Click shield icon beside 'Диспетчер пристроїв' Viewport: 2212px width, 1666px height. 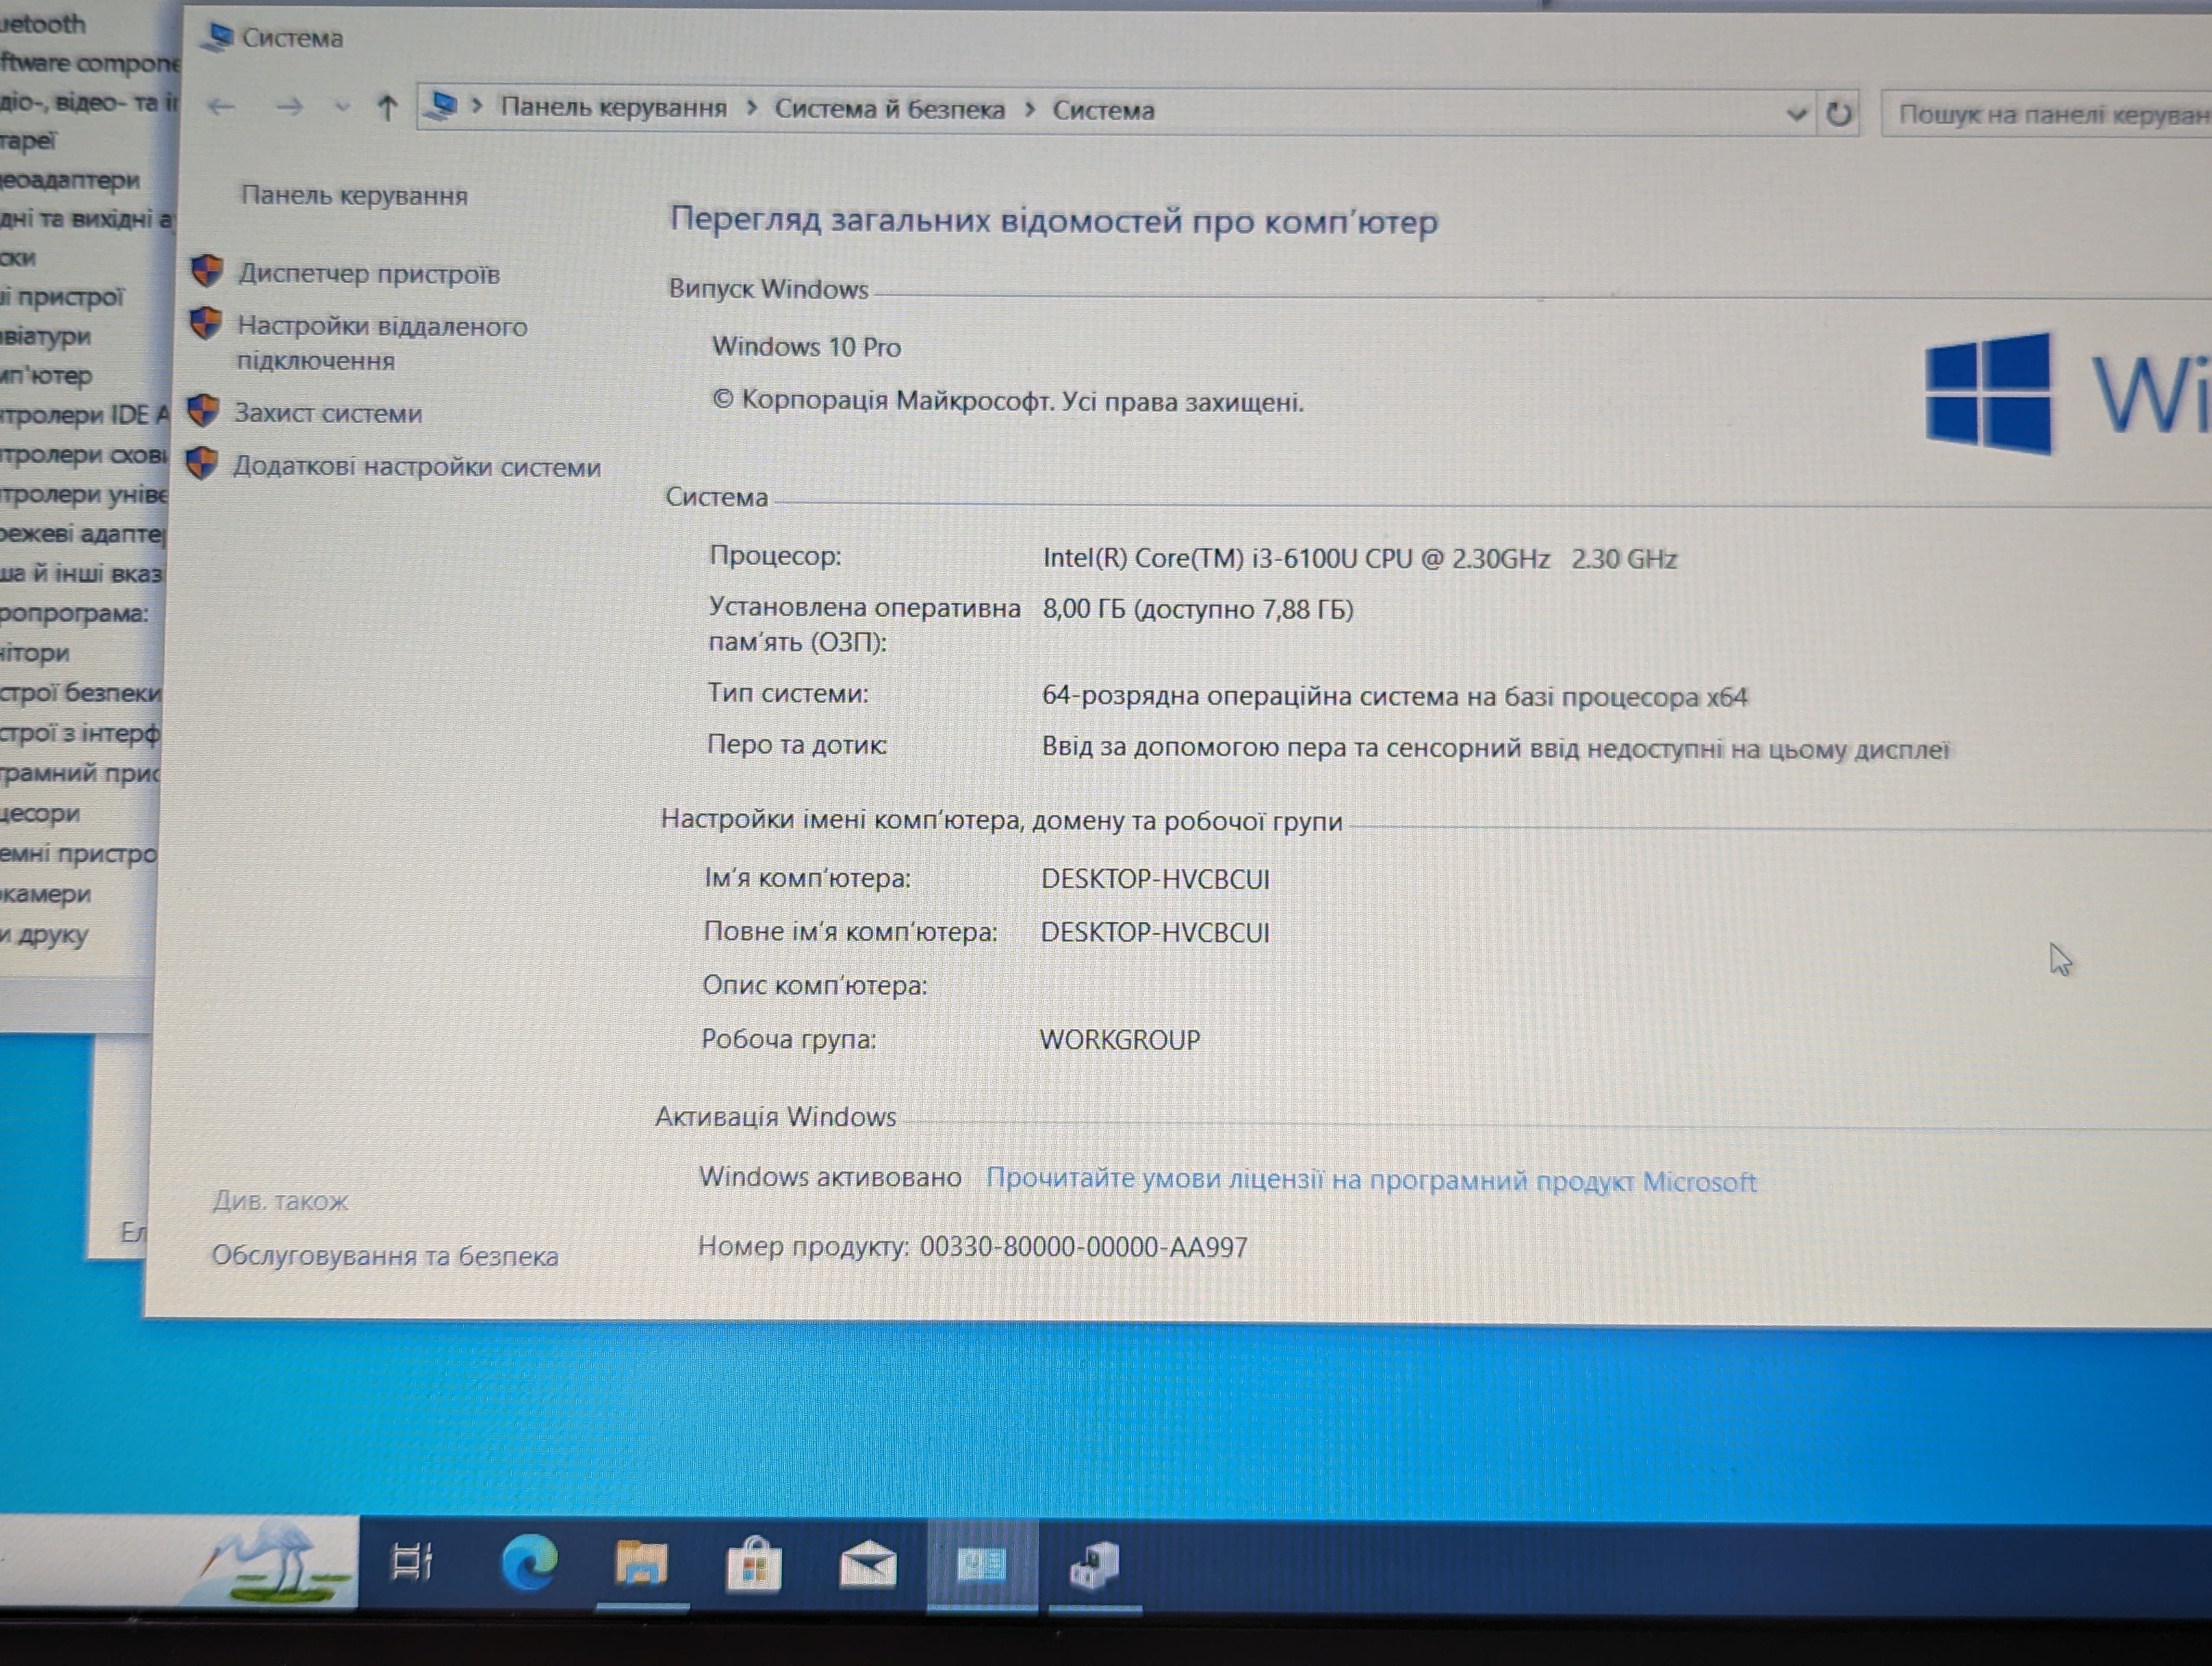click(207, 270)
